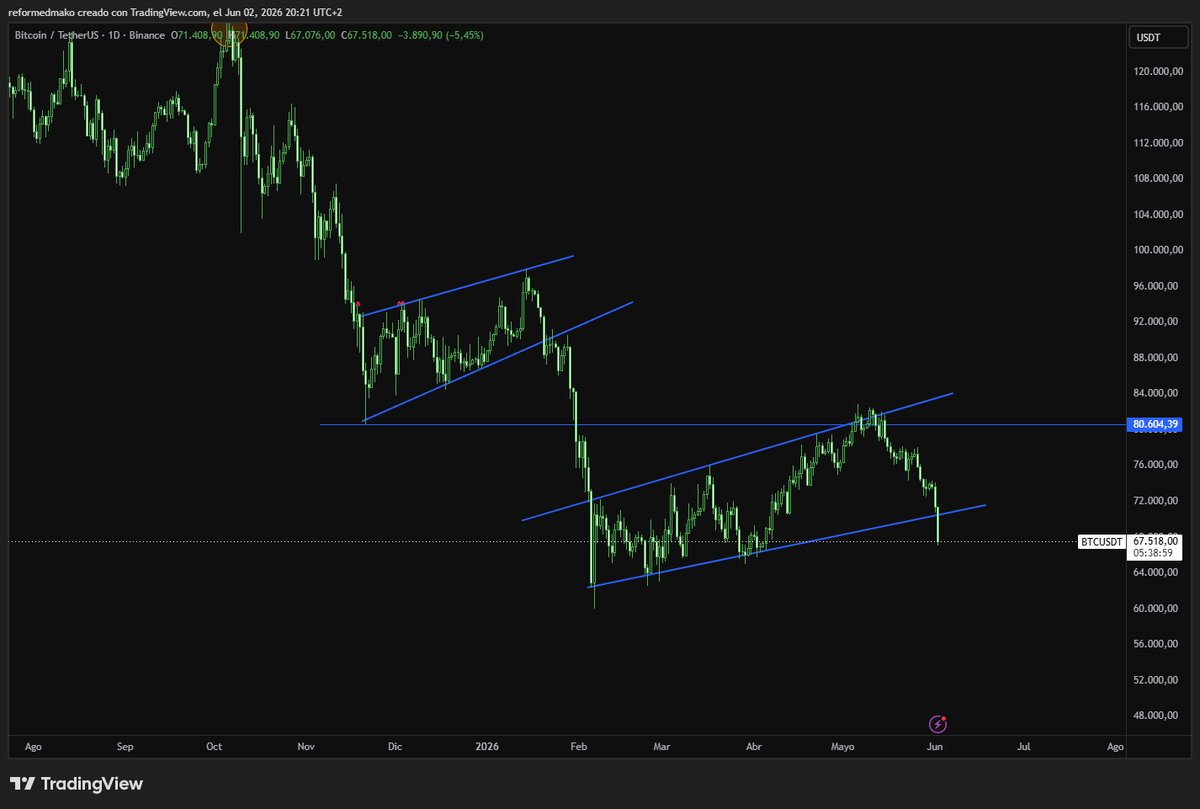Click the Jul label on time axis
Screen dimensions: 1200x809
(x=1024, y=747)
